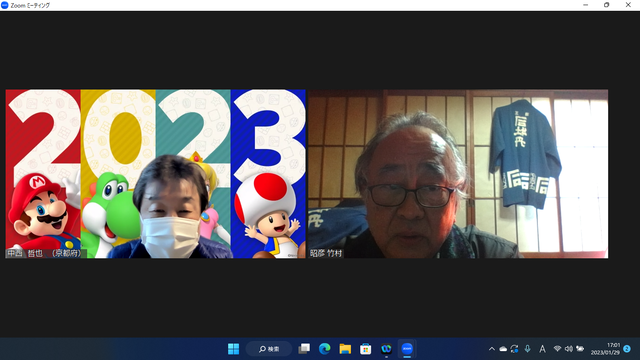Minimize the Zoom meeting window

586,5
